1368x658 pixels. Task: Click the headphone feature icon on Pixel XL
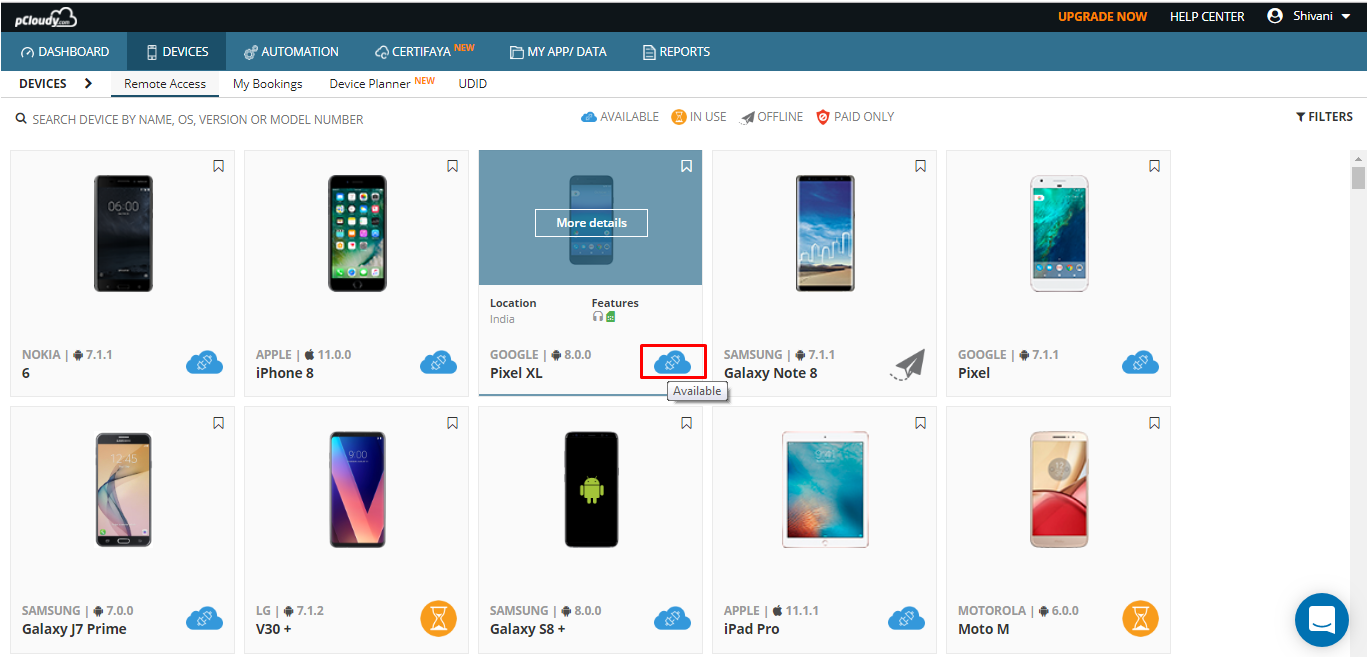click(598, 317)
